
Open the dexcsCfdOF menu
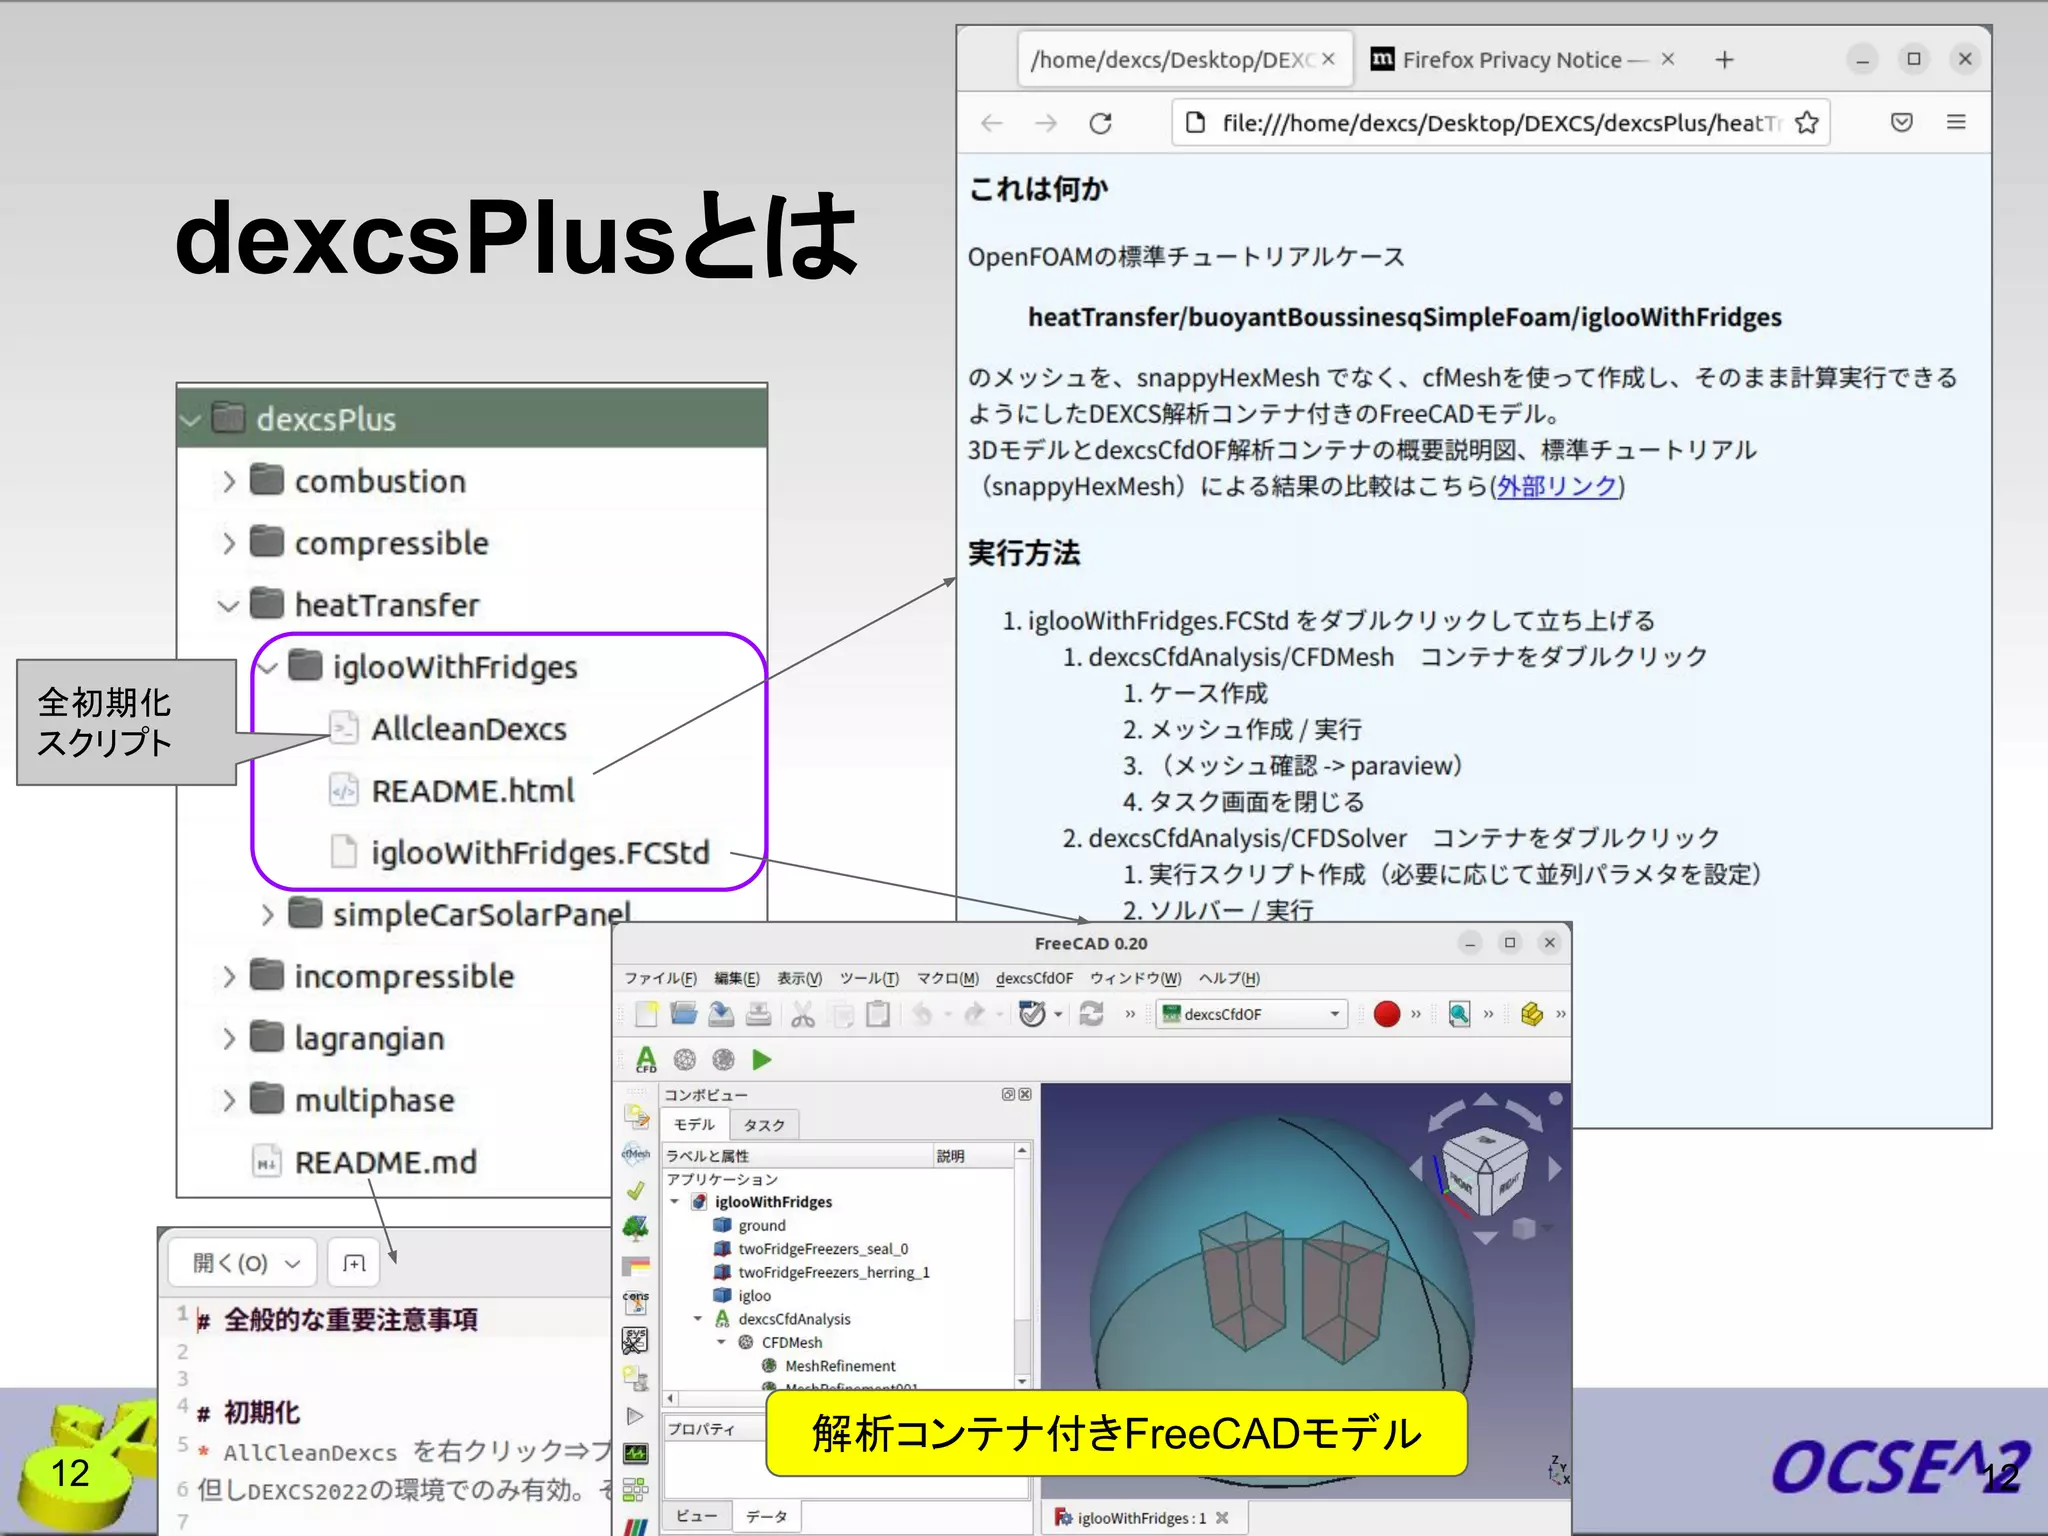coord(1034,978)
